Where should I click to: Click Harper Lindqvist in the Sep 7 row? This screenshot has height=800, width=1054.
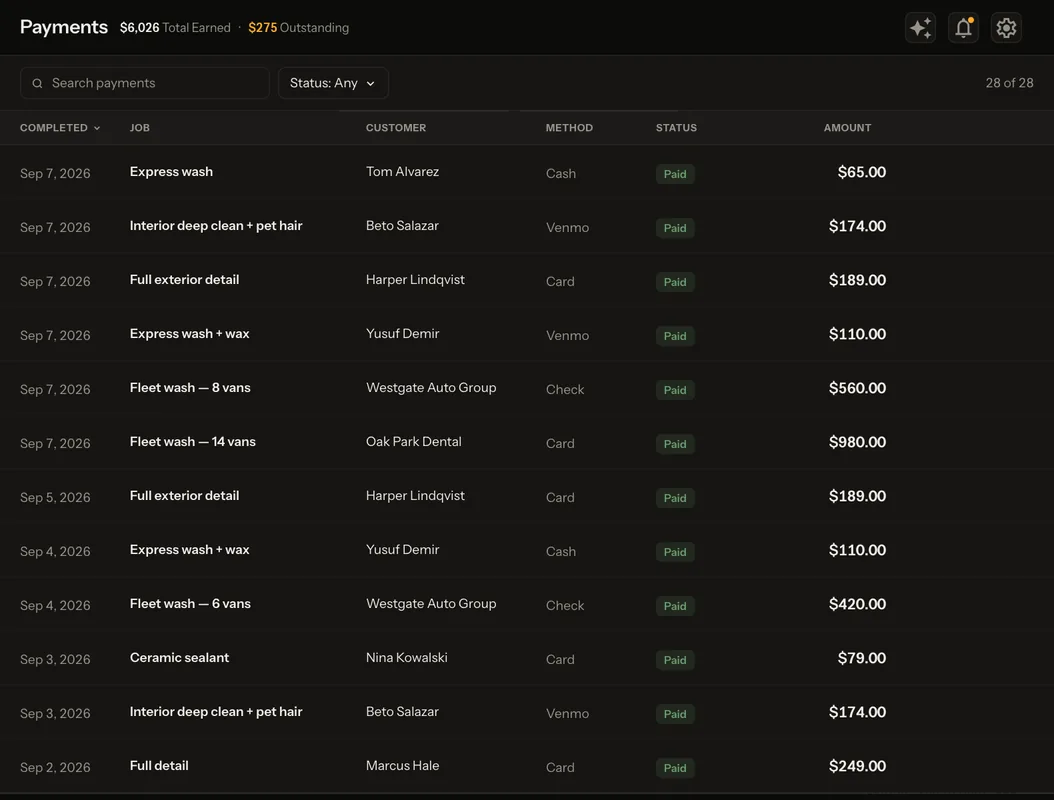(415, 280)
